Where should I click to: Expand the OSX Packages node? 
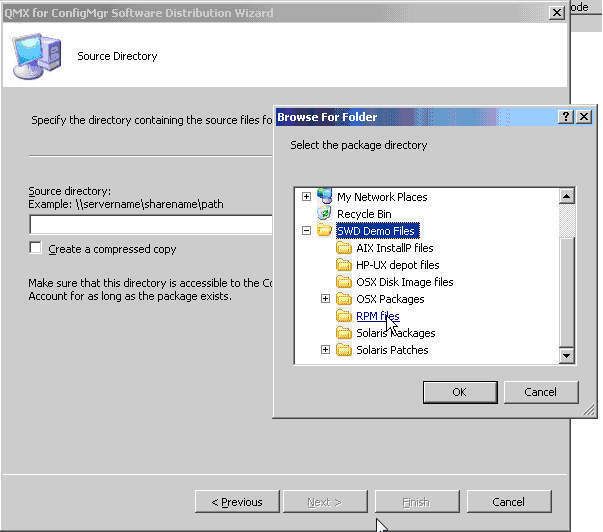click(325, 299)
